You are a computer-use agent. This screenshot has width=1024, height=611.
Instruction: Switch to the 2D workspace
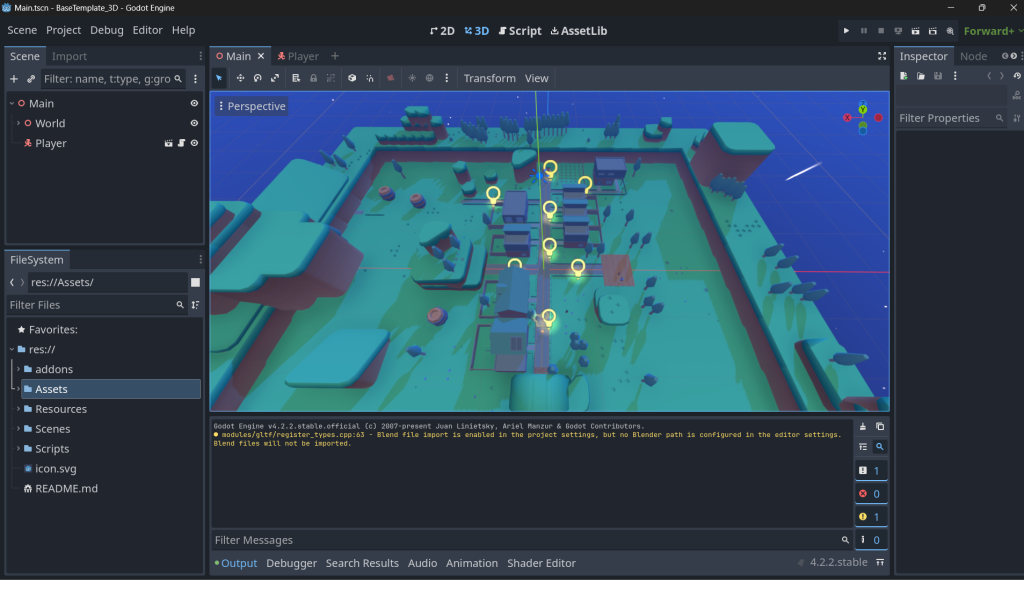(441, 30)
